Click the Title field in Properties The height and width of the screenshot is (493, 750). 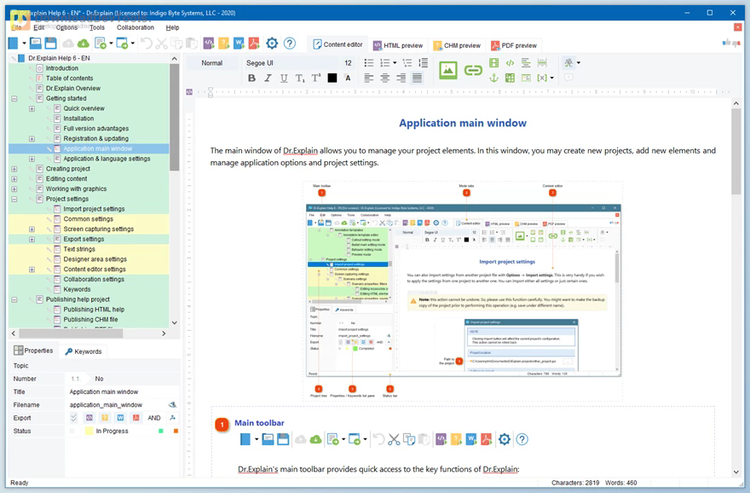tap(122, 392)
